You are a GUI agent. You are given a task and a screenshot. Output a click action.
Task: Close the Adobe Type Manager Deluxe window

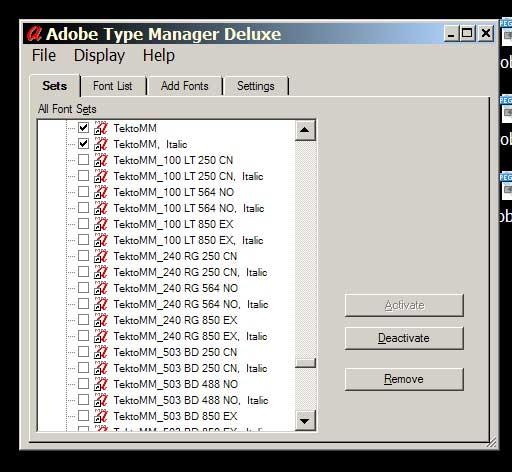(x=486, y=34)
